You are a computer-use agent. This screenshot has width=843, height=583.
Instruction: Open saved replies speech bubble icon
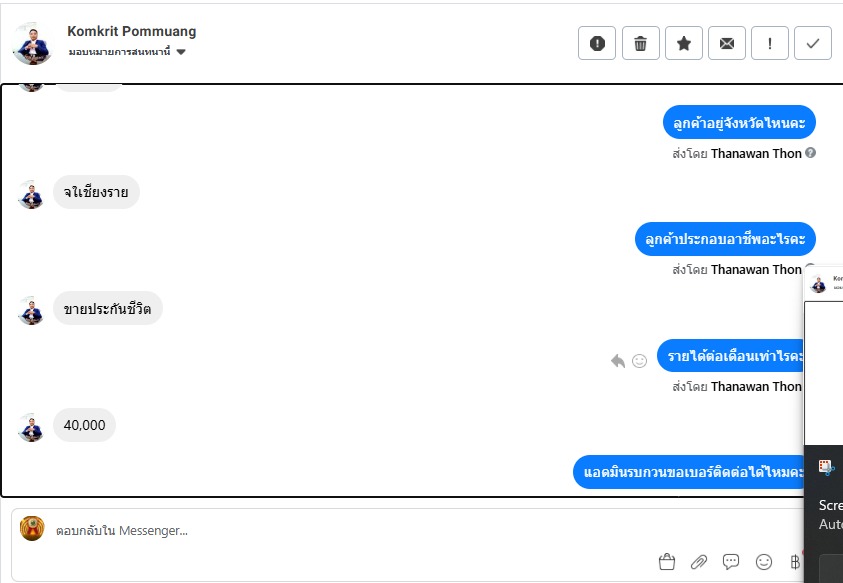pos(731,562)
